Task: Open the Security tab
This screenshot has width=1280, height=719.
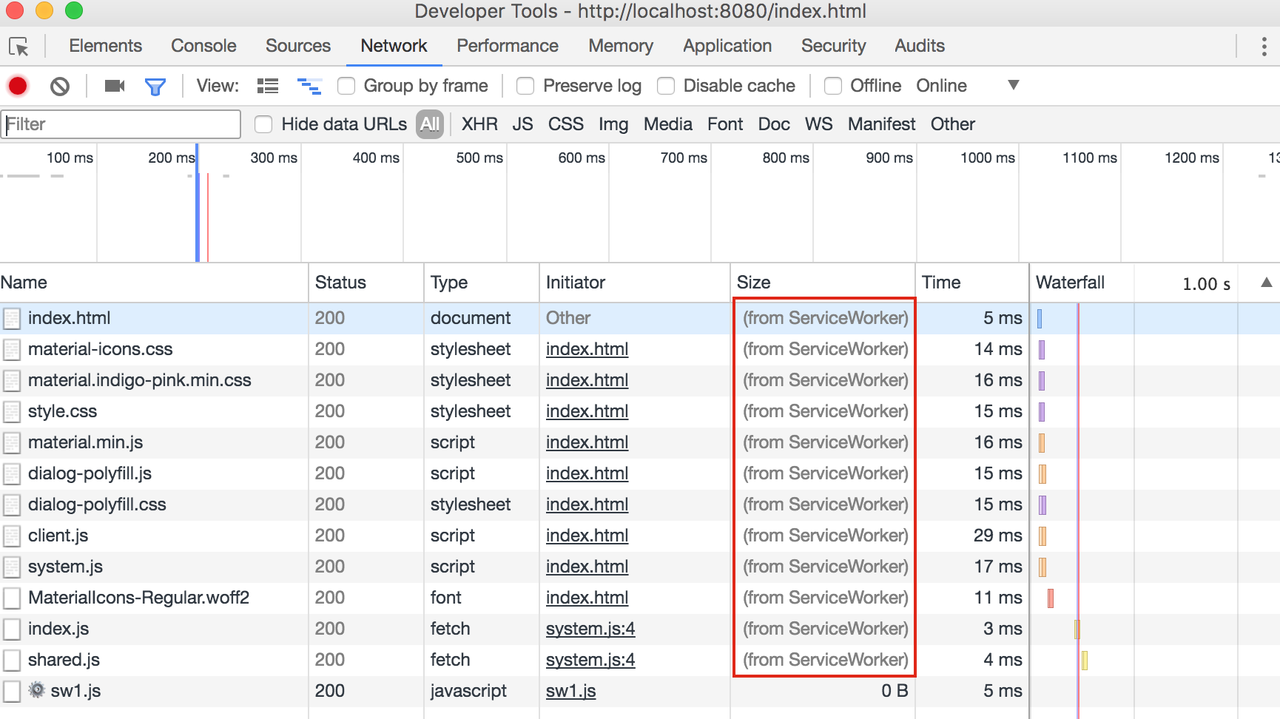Action: pos(833,46)
